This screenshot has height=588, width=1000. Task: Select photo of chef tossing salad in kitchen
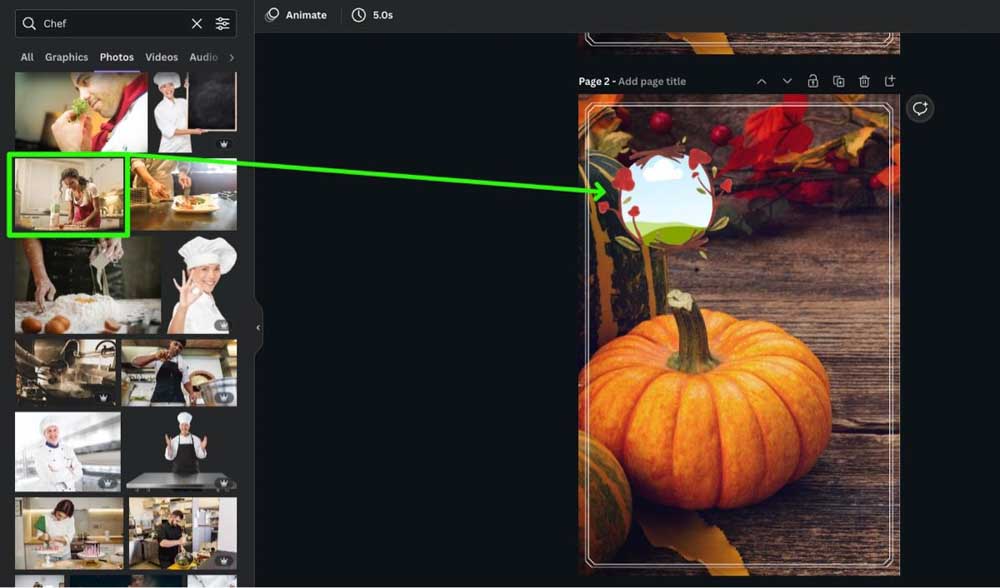(x=183, y=533)
